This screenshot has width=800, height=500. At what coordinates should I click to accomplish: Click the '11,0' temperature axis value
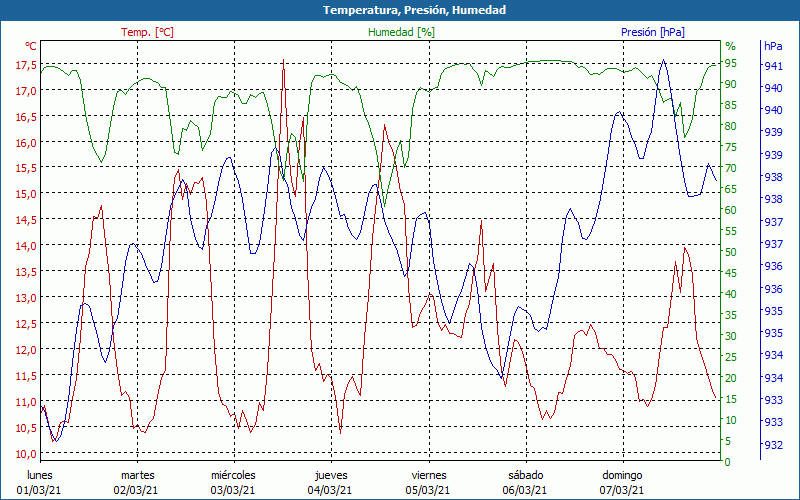click(x=26, y=402)
